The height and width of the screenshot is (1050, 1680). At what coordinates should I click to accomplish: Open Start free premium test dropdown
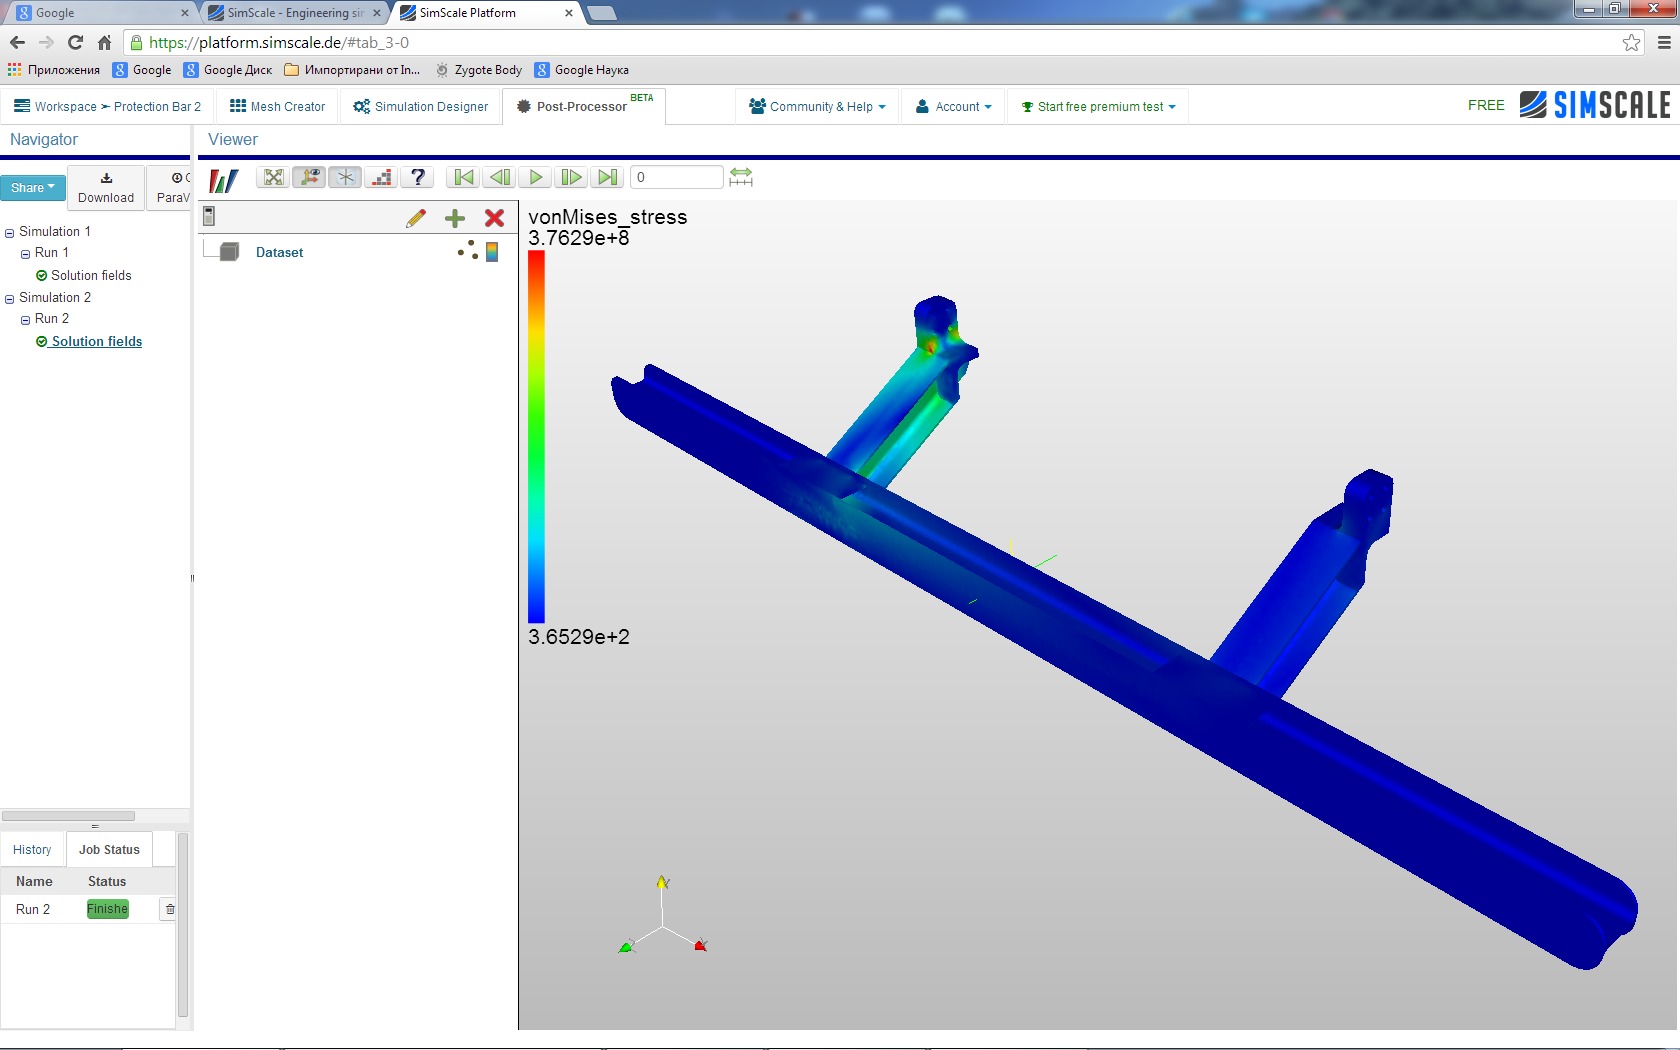1098,106
